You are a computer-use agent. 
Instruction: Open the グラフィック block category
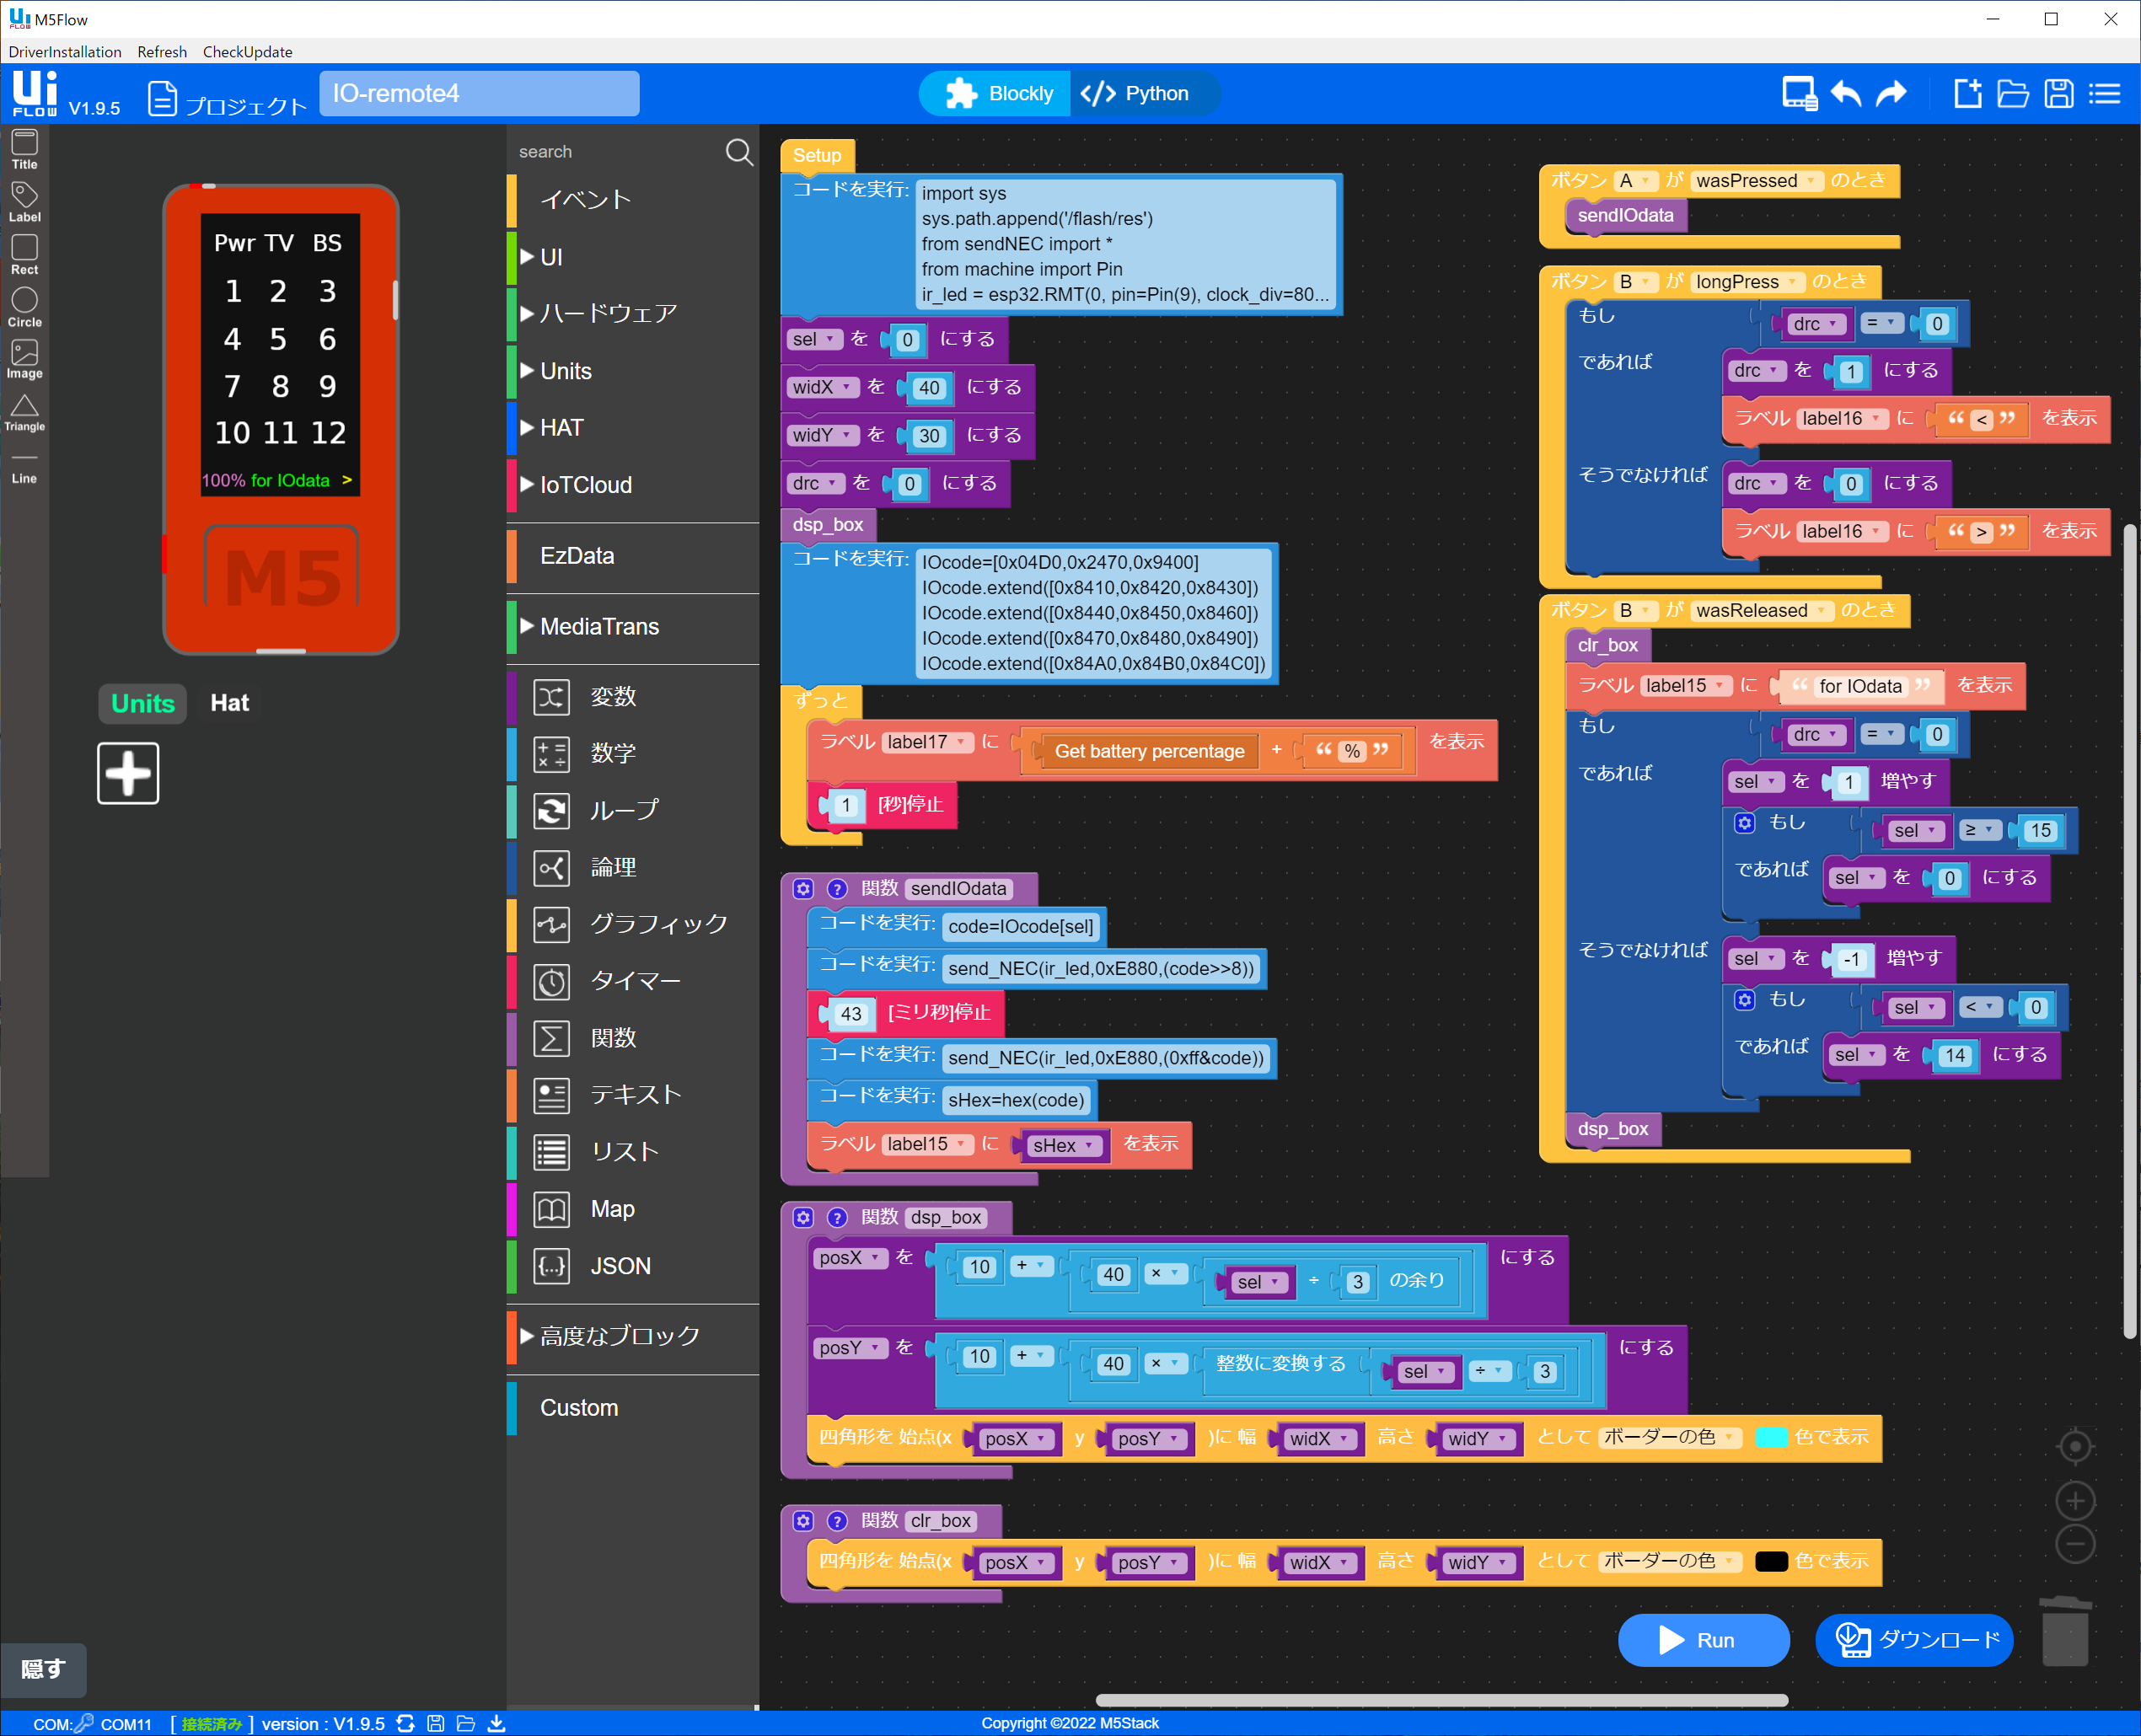[x=633, y=924]
